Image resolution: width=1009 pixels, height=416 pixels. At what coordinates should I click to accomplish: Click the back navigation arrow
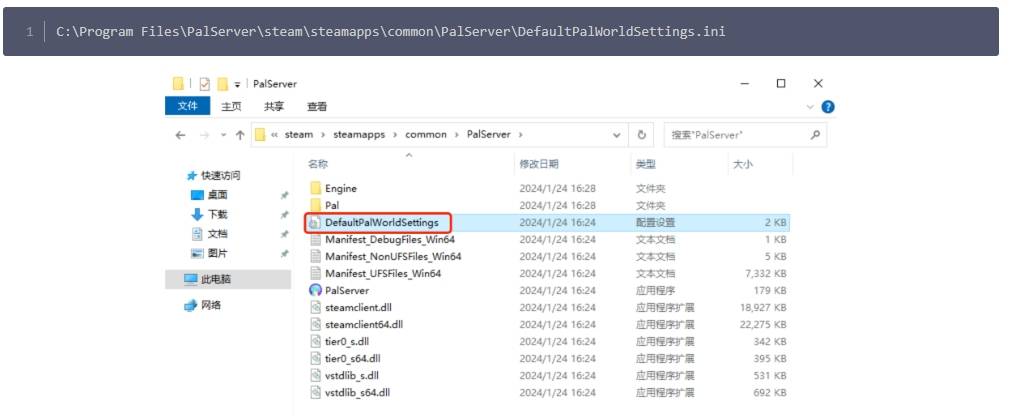point(181,135)
